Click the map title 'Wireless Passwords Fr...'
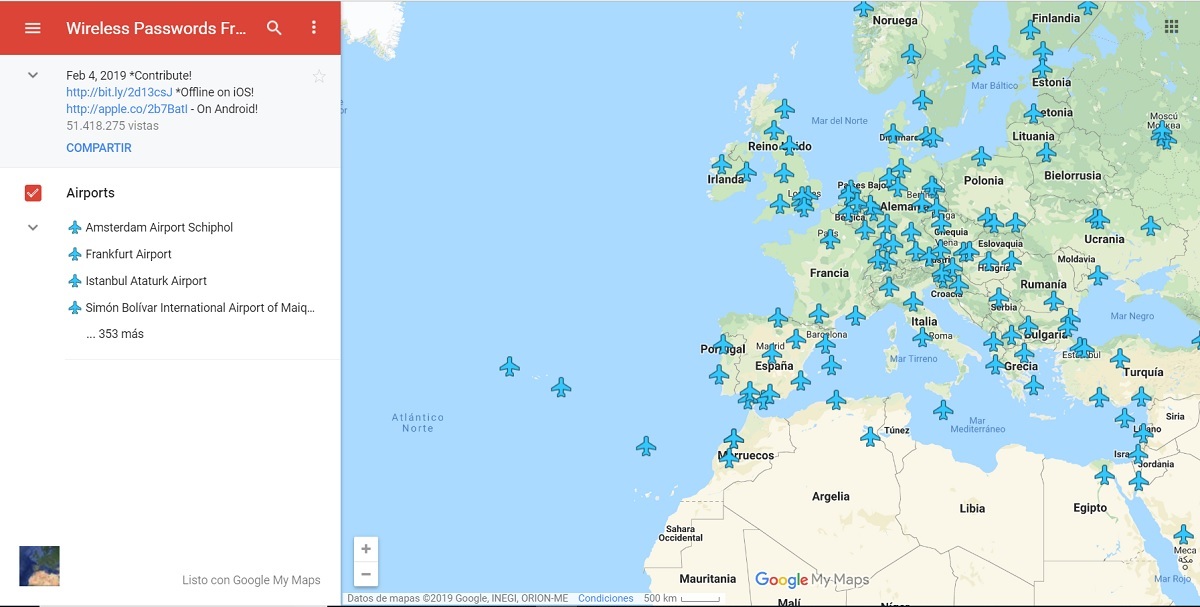Screen dimensions: 1200x607 pos(156,28)
